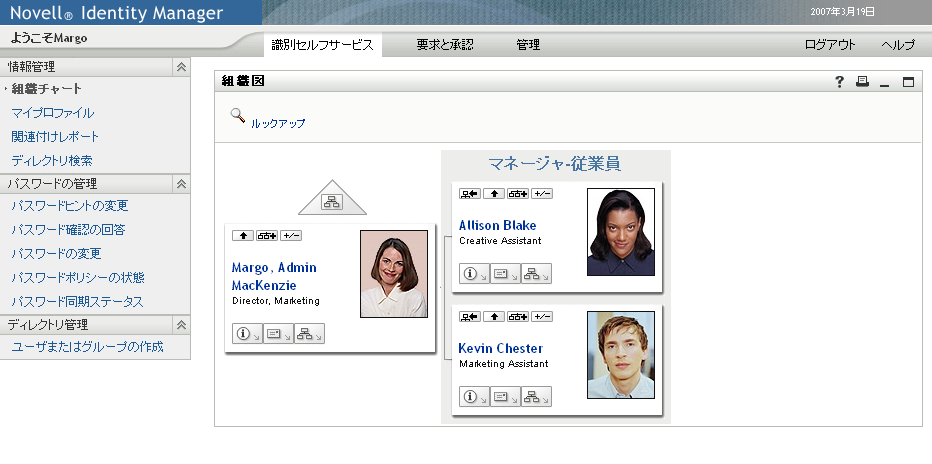Click the email icon on Allison Blake's card

pyautogui.click(x=505, y=274)
